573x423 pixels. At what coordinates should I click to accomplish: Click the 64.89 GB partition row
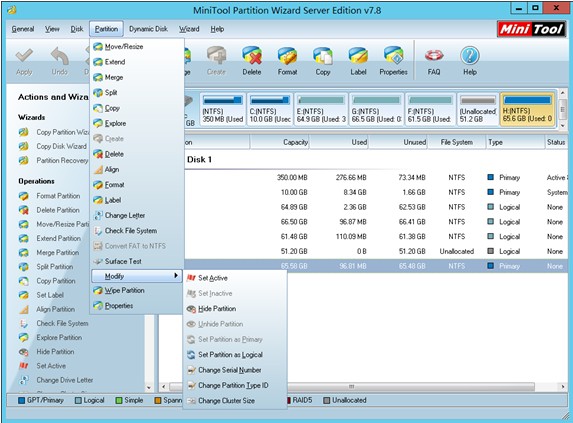pyautogui.click(x=376, y=207)
